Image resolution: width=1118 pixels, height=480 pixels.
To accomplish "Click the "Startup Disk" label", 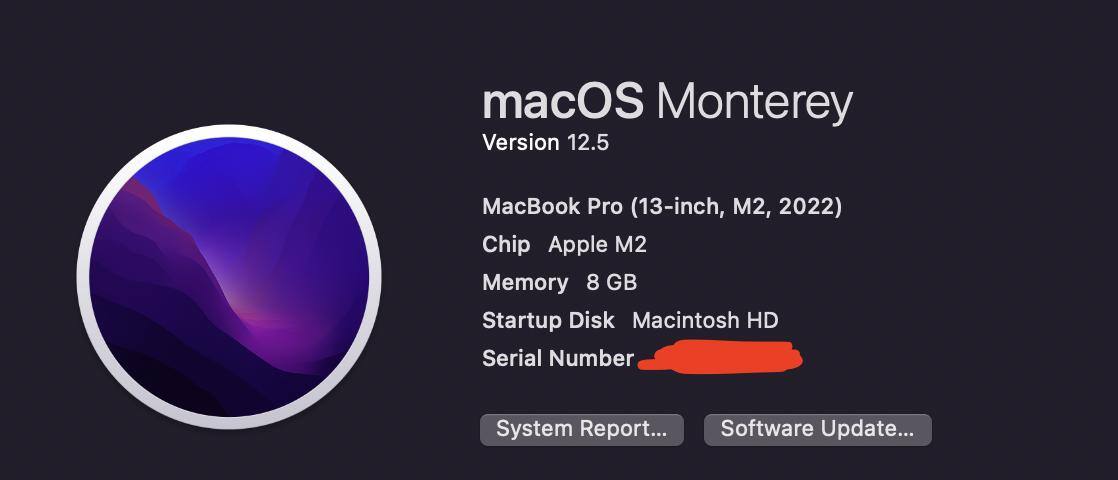I will click(546, 321).
